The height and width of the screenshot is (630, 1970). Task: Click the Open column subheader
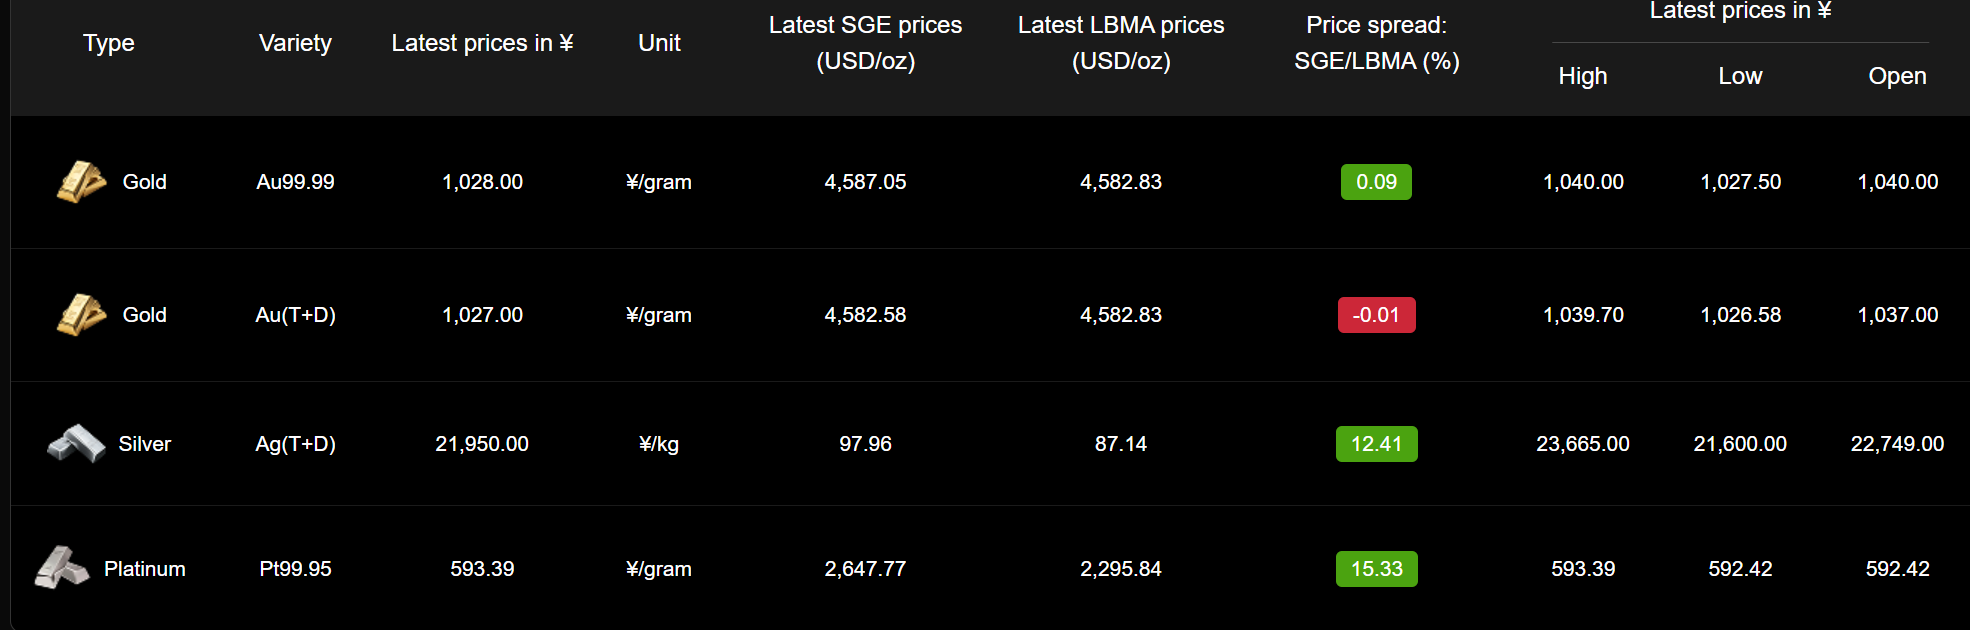pyautogui.click(x=1897, y=76)
